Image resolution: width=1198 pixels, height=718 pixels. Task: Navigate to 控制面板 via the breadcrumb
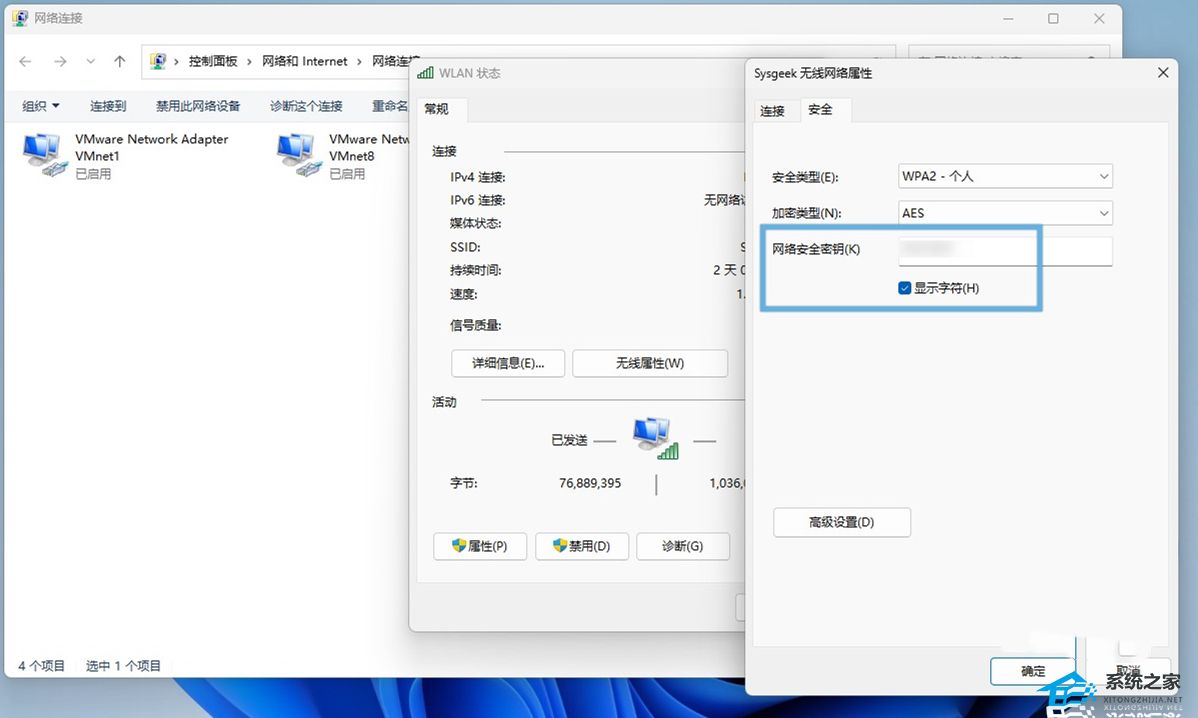point(213,60)
